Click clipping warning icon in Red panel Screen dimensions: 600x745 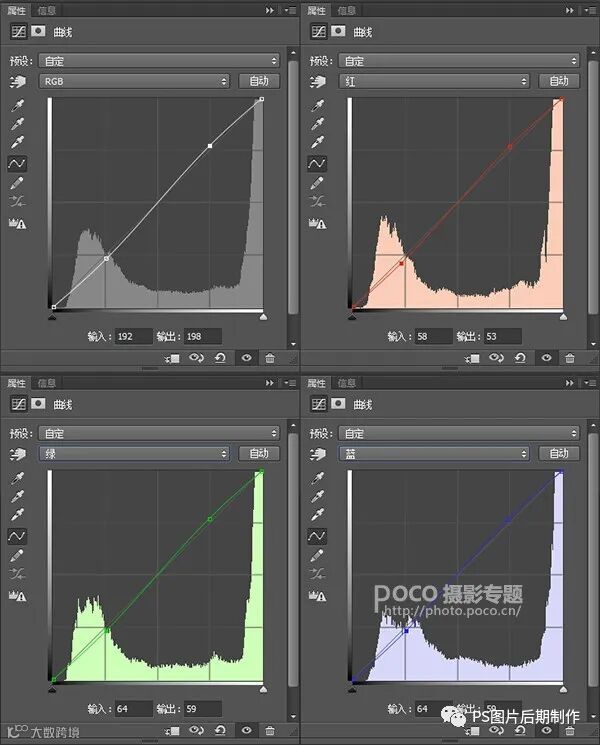tap(317, 223)
